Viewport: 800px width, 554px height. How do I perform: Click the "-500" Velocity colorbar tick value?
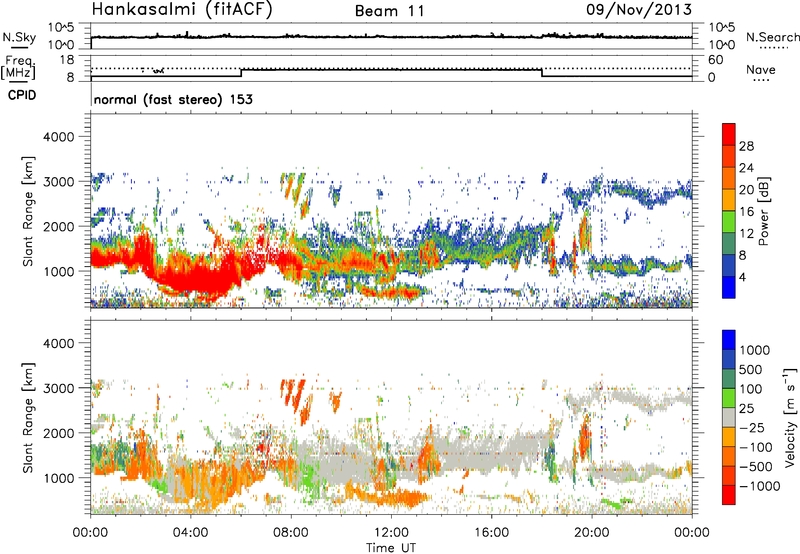tap(755, 466)
